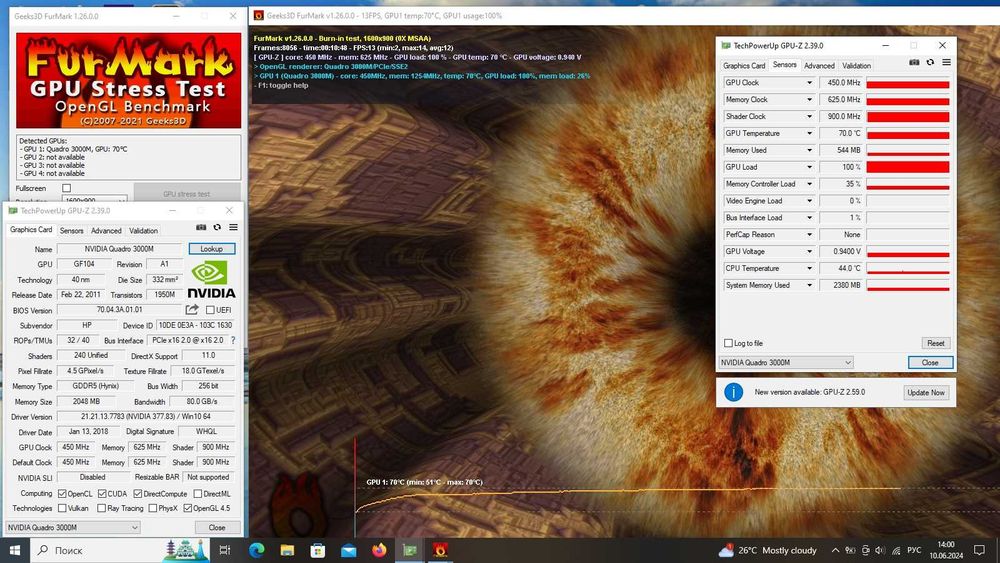Toggle DirectML checkbox
This screenshot has width=1000, height=563.
(198, 494)
